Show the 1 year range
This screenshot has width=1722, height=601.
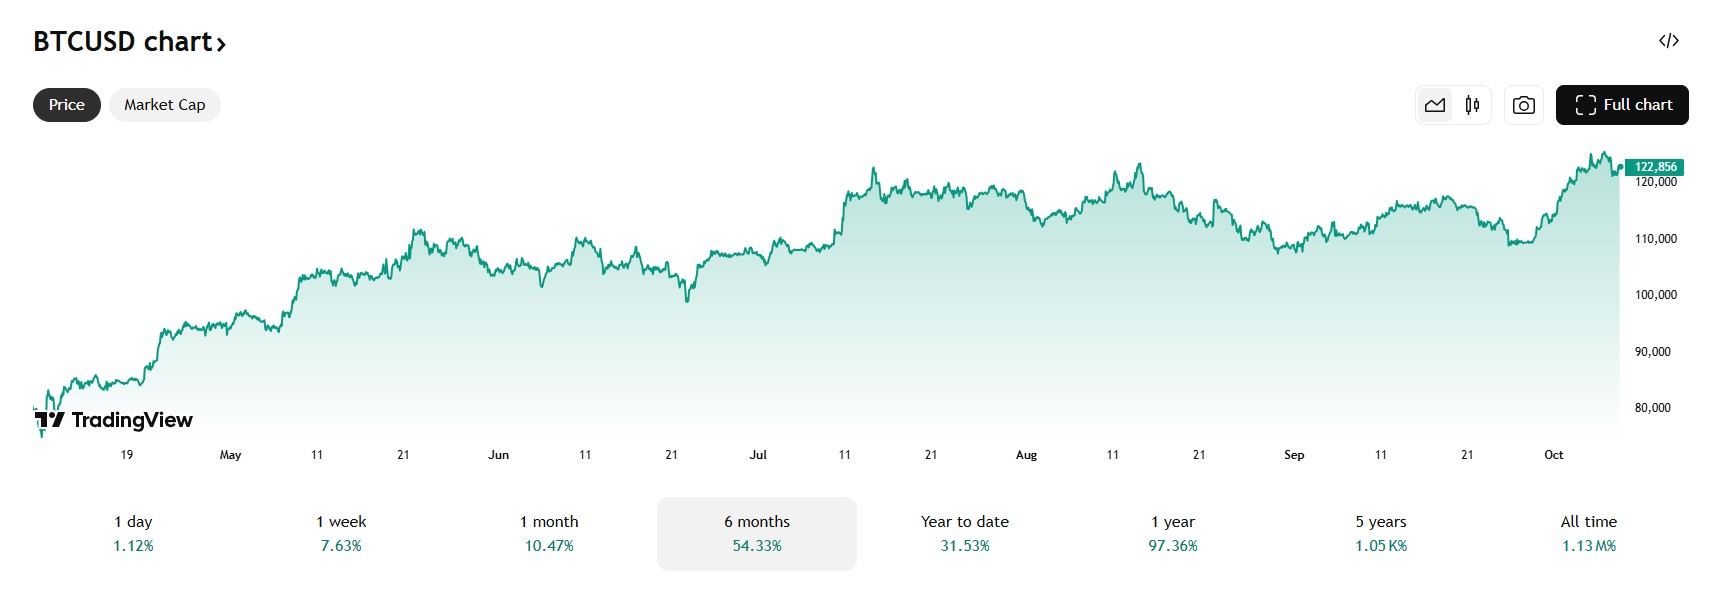point(1173,533)
